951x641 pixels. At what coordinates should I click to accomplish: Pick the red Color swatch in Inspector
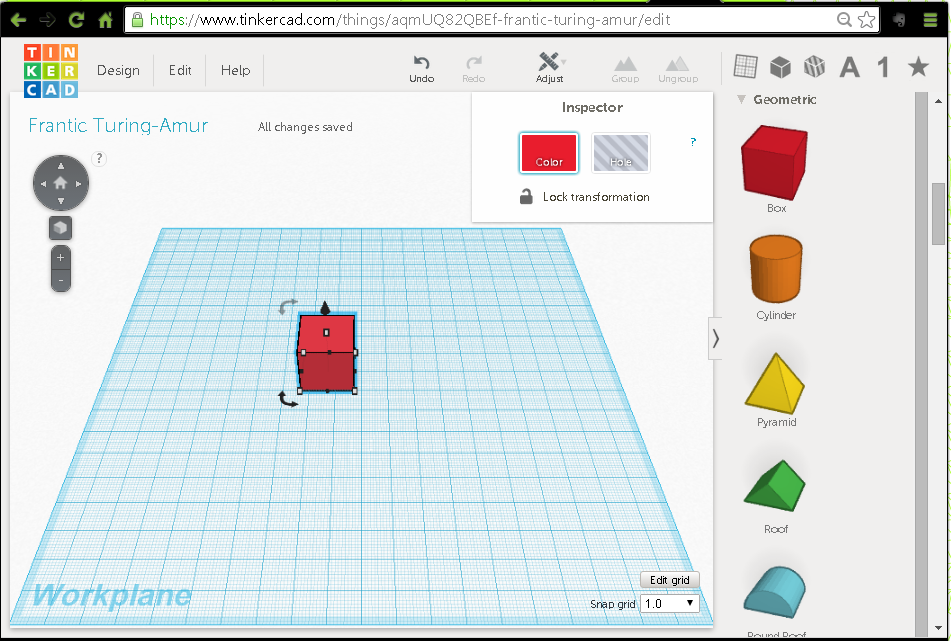pyautogui.click(x=549, y=153)
